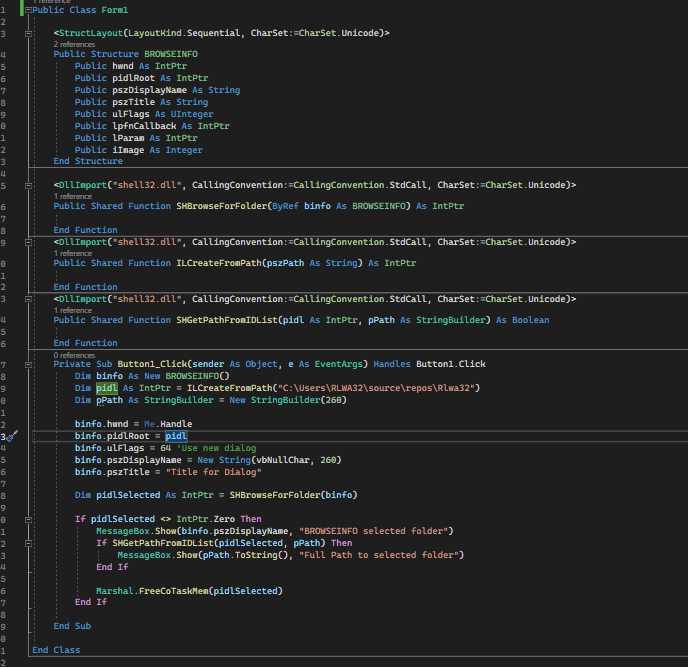Viewport: 688px width, 667px height.
Task: Click 'SHGetPathFromIDList' in its Public Shared Function declaration
Action: pyautogui.click(x=226, y=320)
